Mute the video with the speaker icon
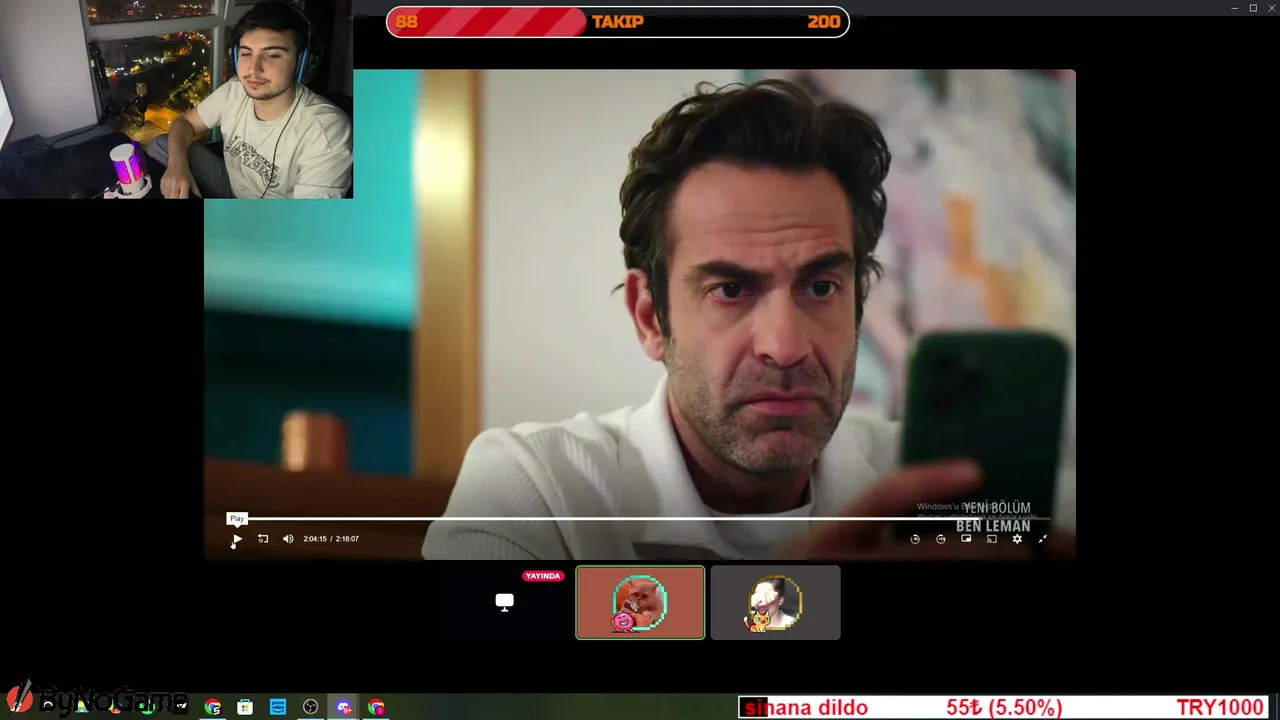 (288, 539)
